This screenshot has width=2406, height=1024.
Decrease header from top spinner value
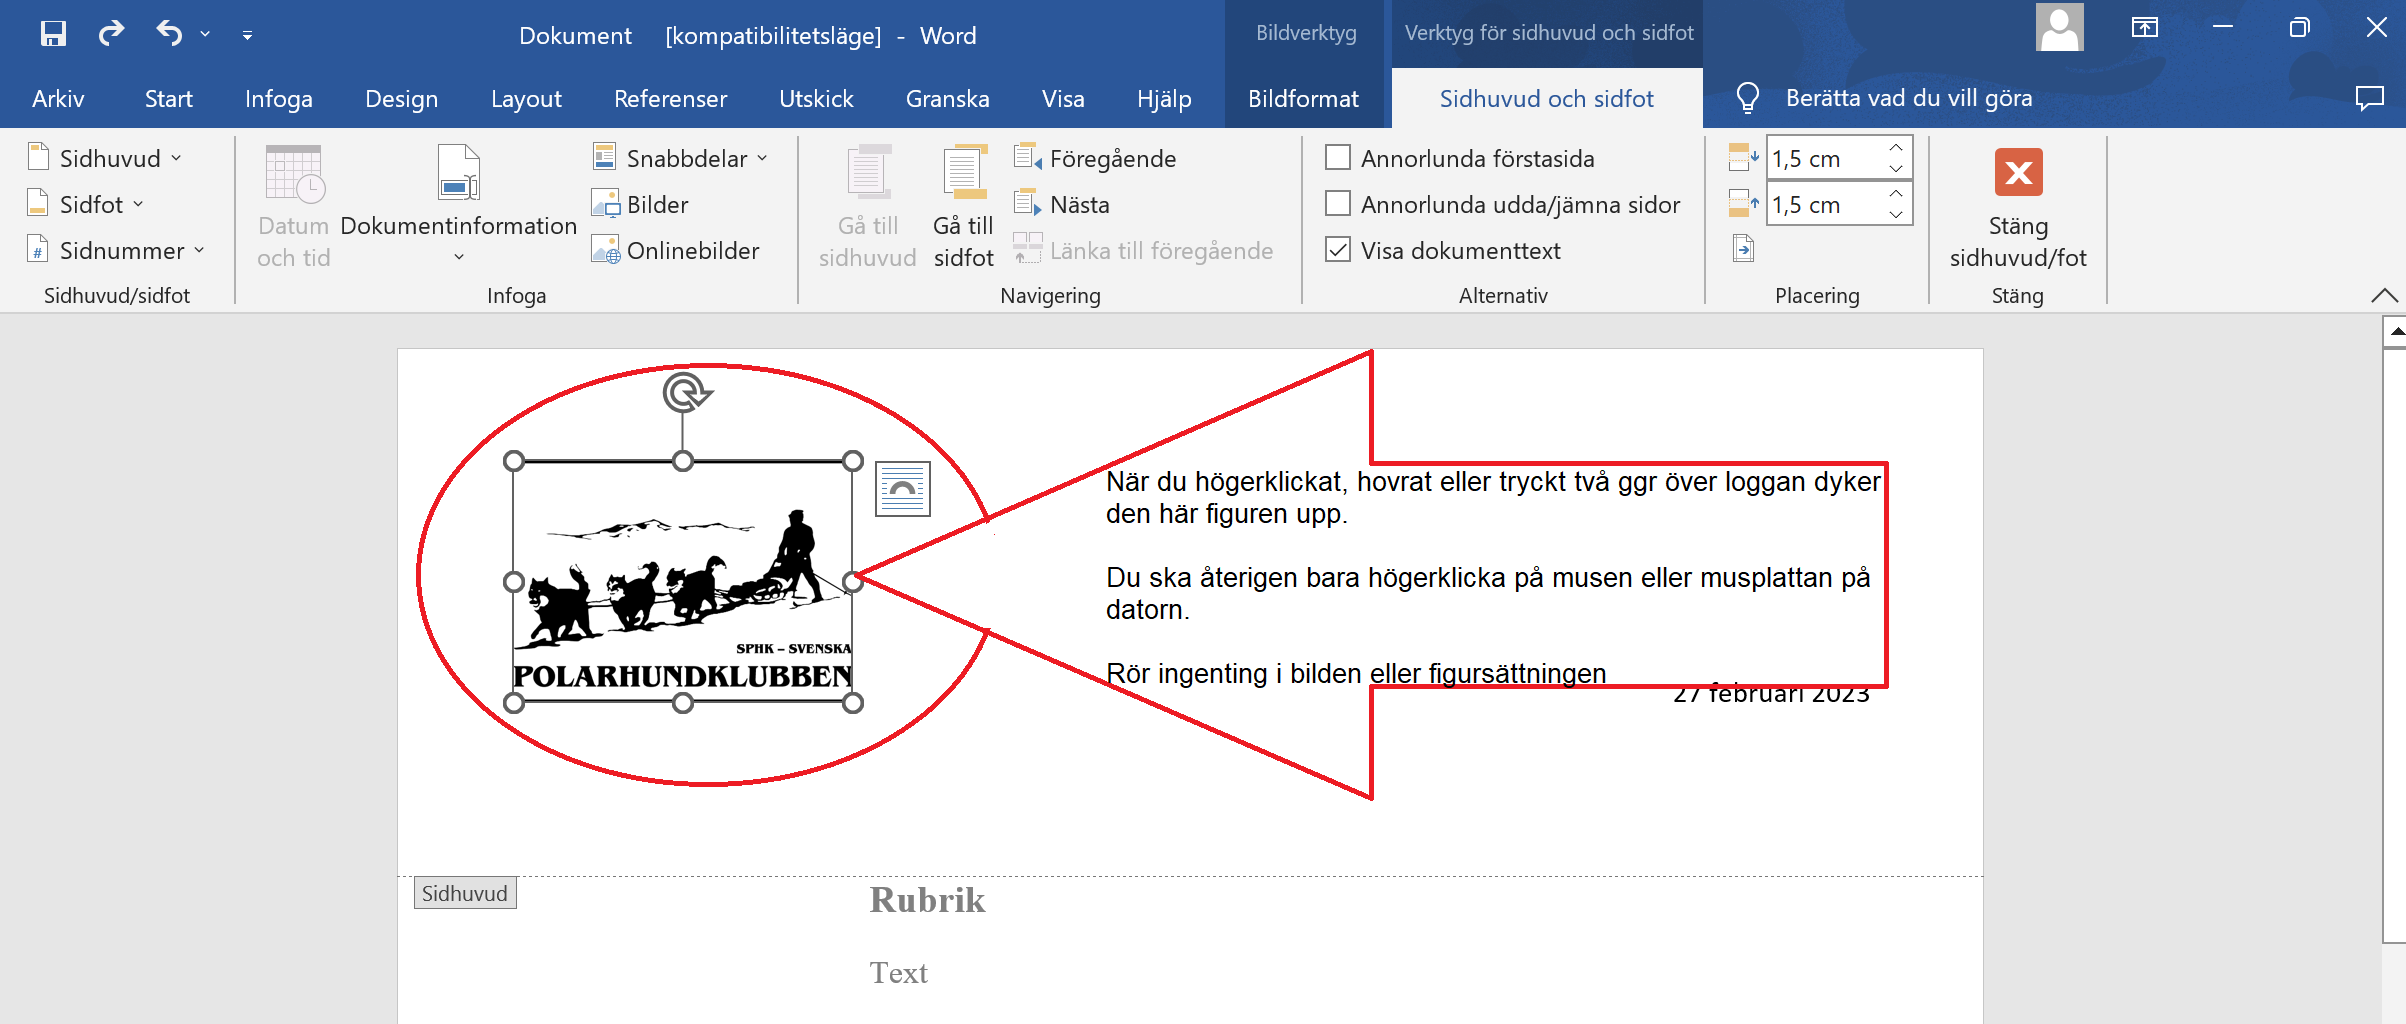click(1896, 168)
